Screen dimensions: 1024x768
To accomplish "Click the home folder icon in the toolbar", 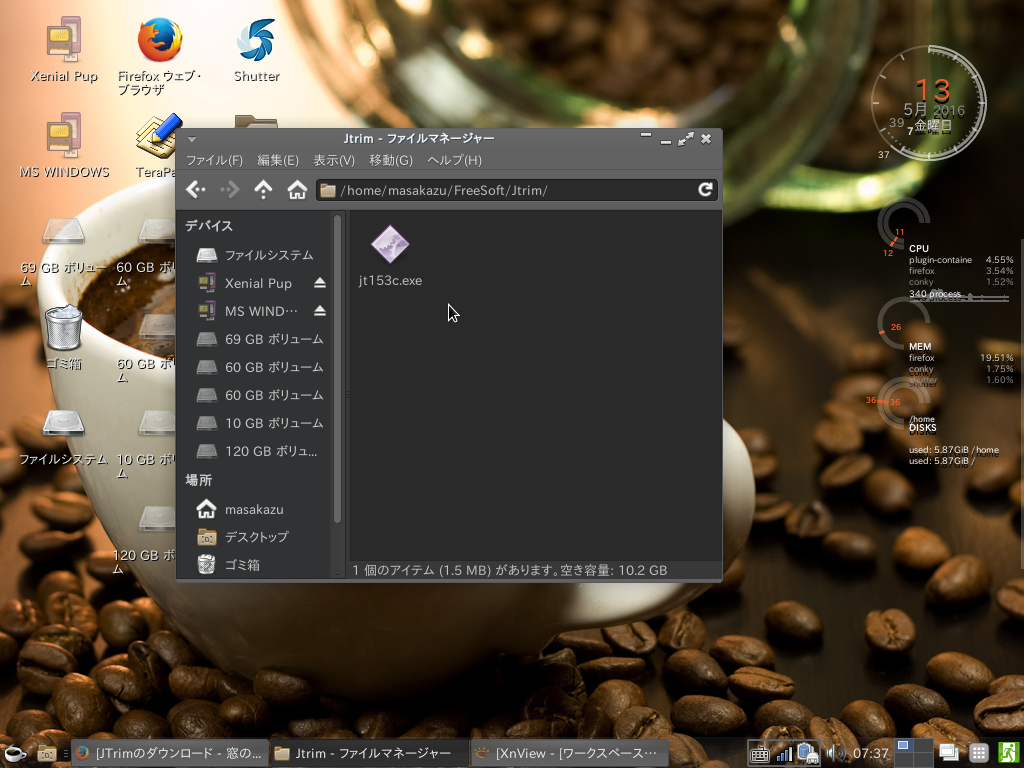I will pyautogui.click(x=297, y=189).
